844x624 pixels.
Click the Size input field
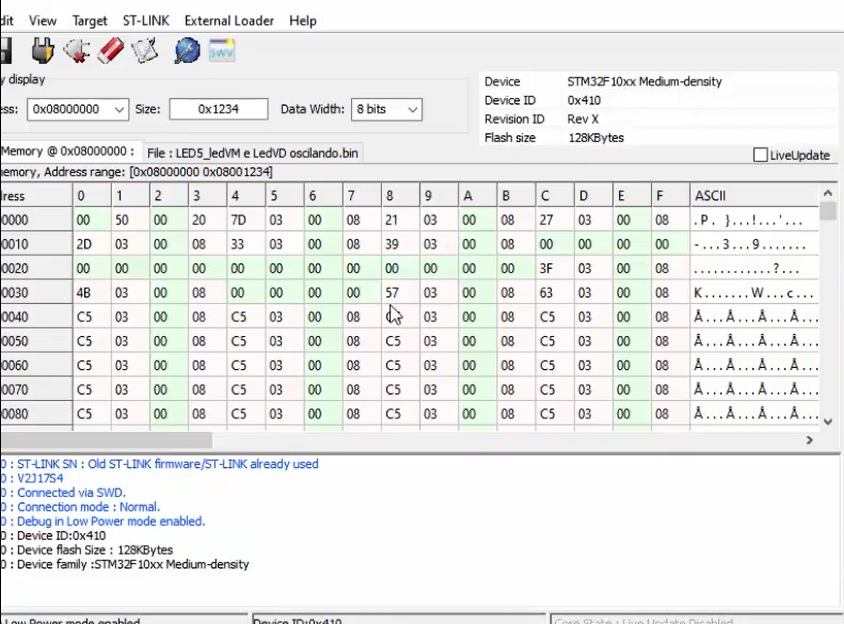(x=218, y=109)
